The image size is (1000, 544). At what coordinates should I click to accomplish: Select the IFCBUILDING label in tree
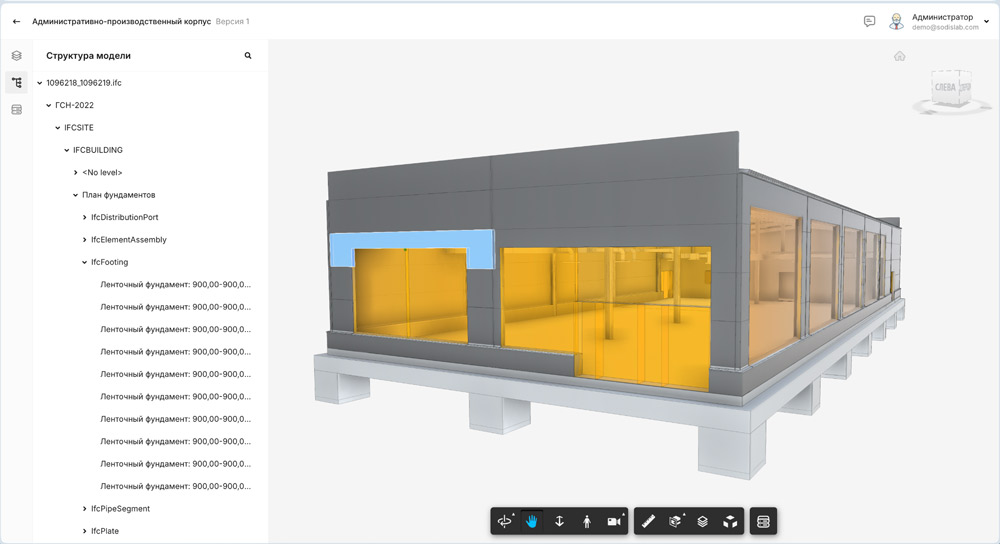pyautogui.click(x=98, y=150)
